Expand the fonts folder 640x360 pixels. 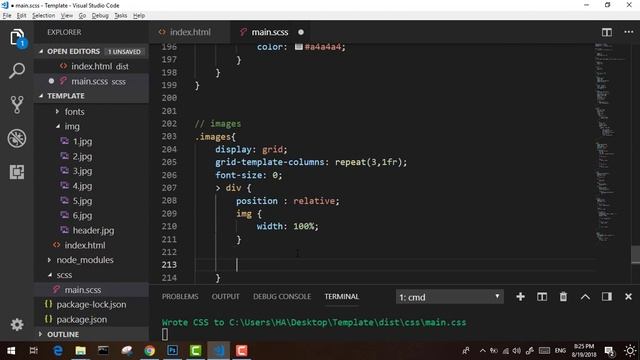(57, 111)
